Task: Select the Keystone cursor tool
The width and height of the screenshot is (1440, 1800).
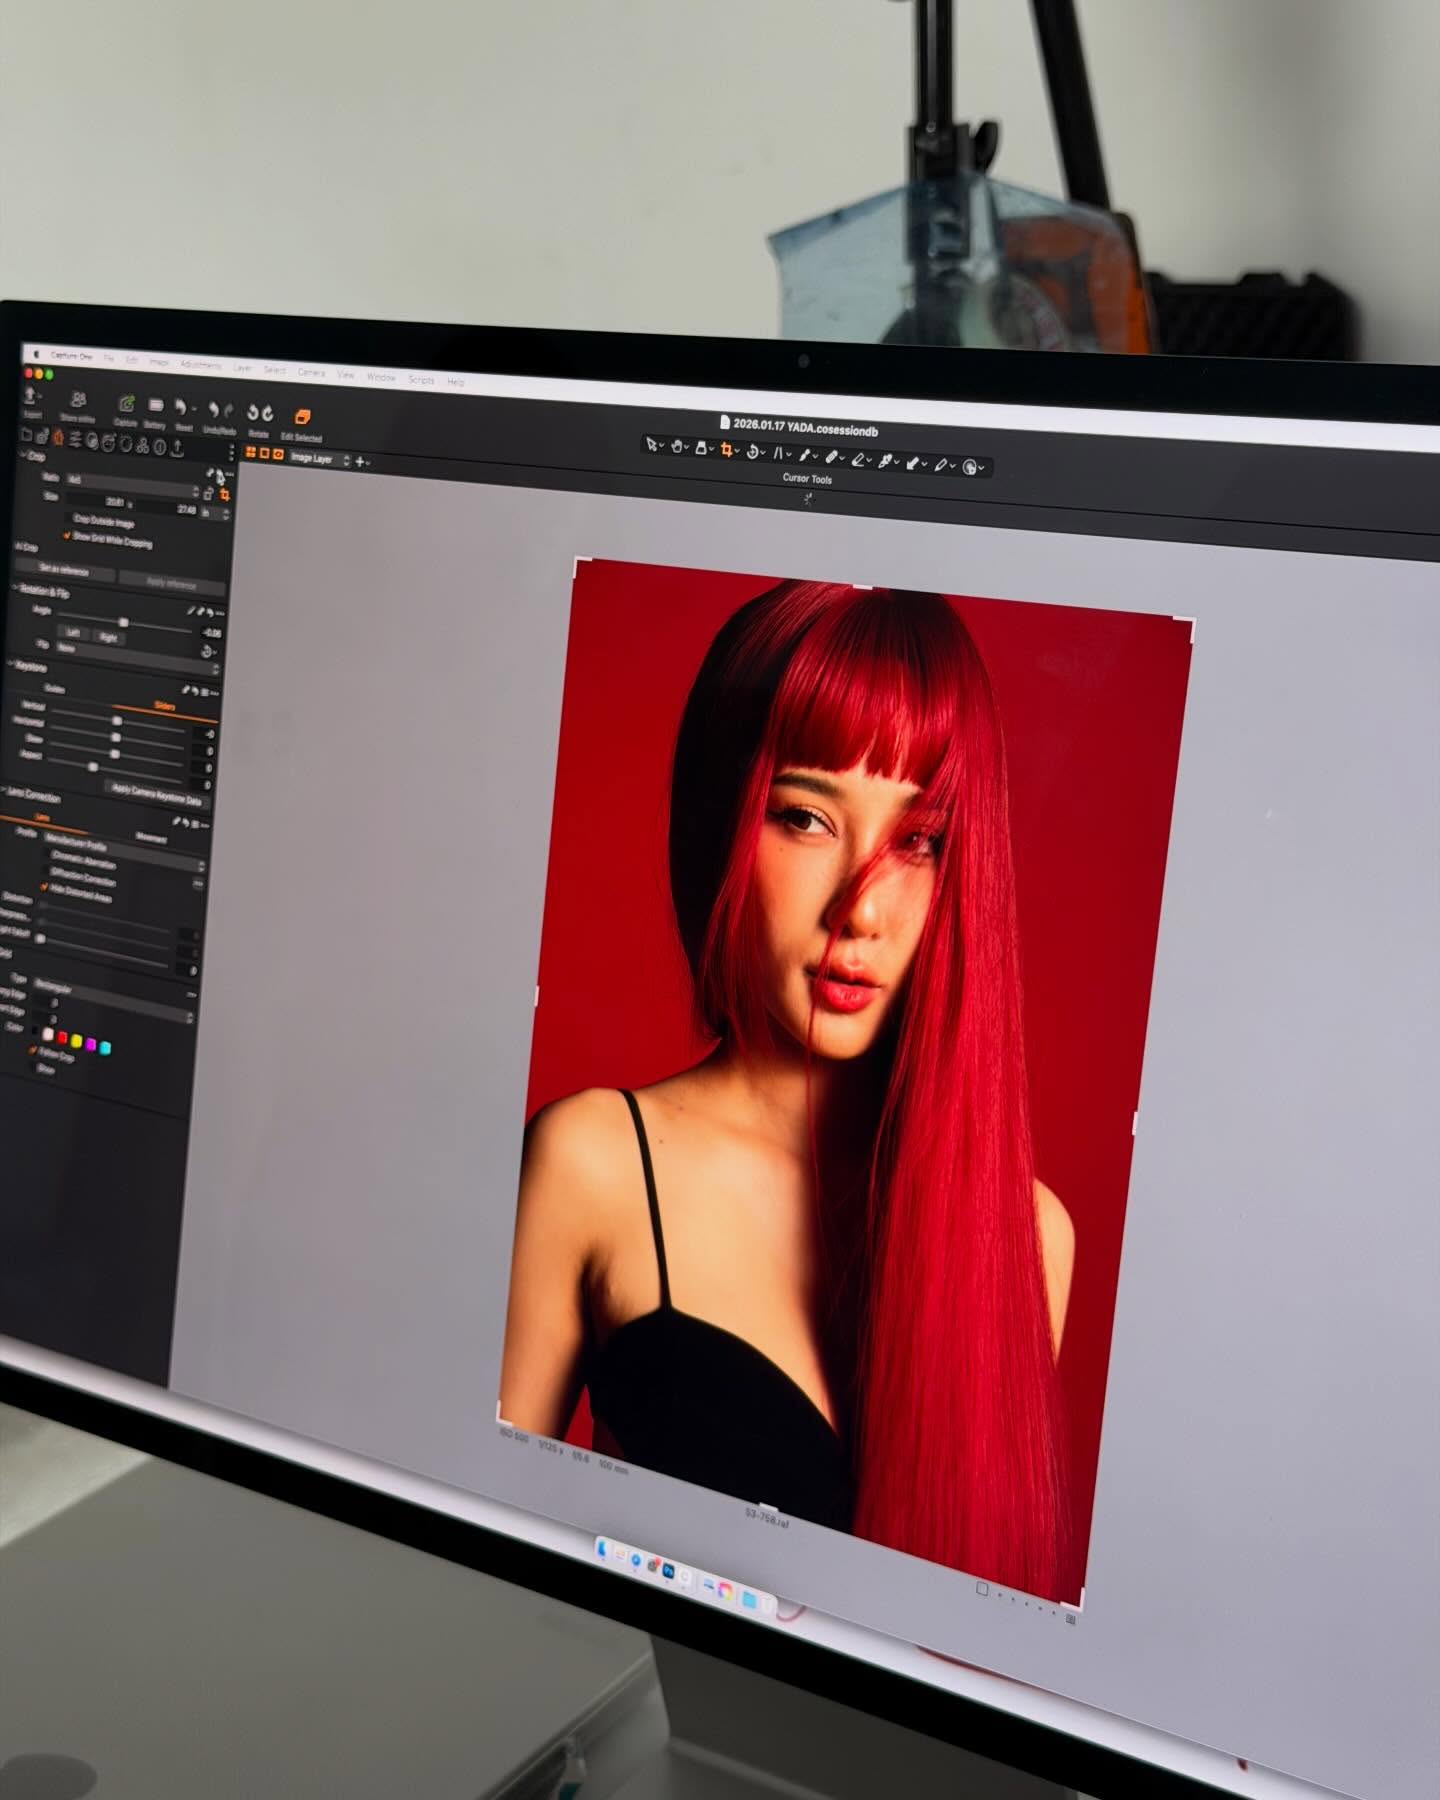Action: [778, 453]
